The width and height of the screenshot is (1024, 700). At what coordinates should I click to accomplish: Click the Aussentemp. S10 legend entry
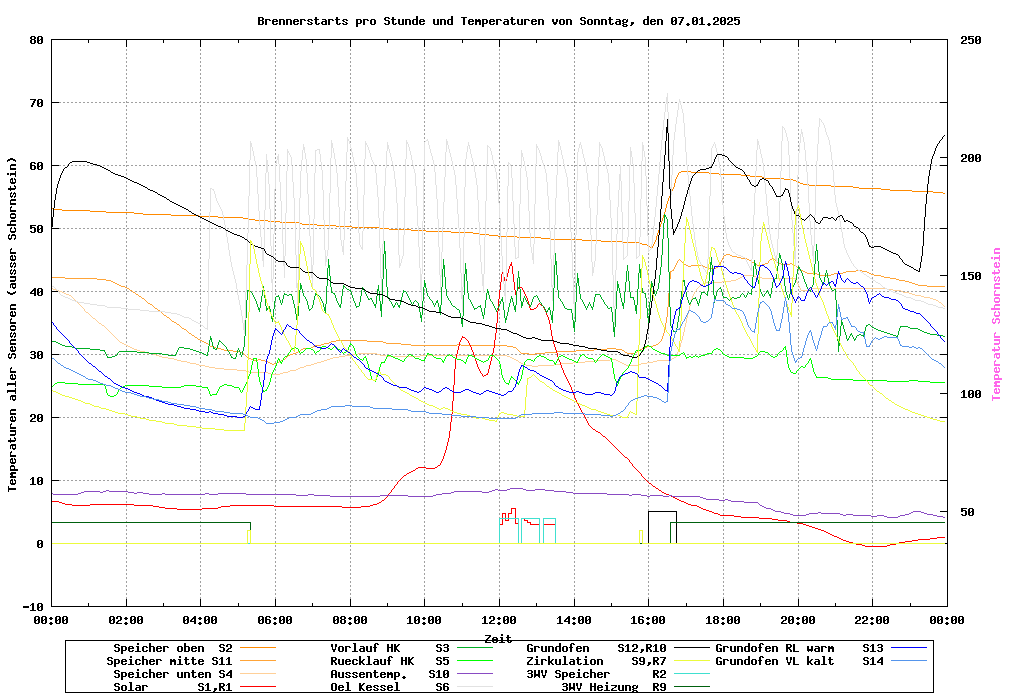[x=390, y=674]
